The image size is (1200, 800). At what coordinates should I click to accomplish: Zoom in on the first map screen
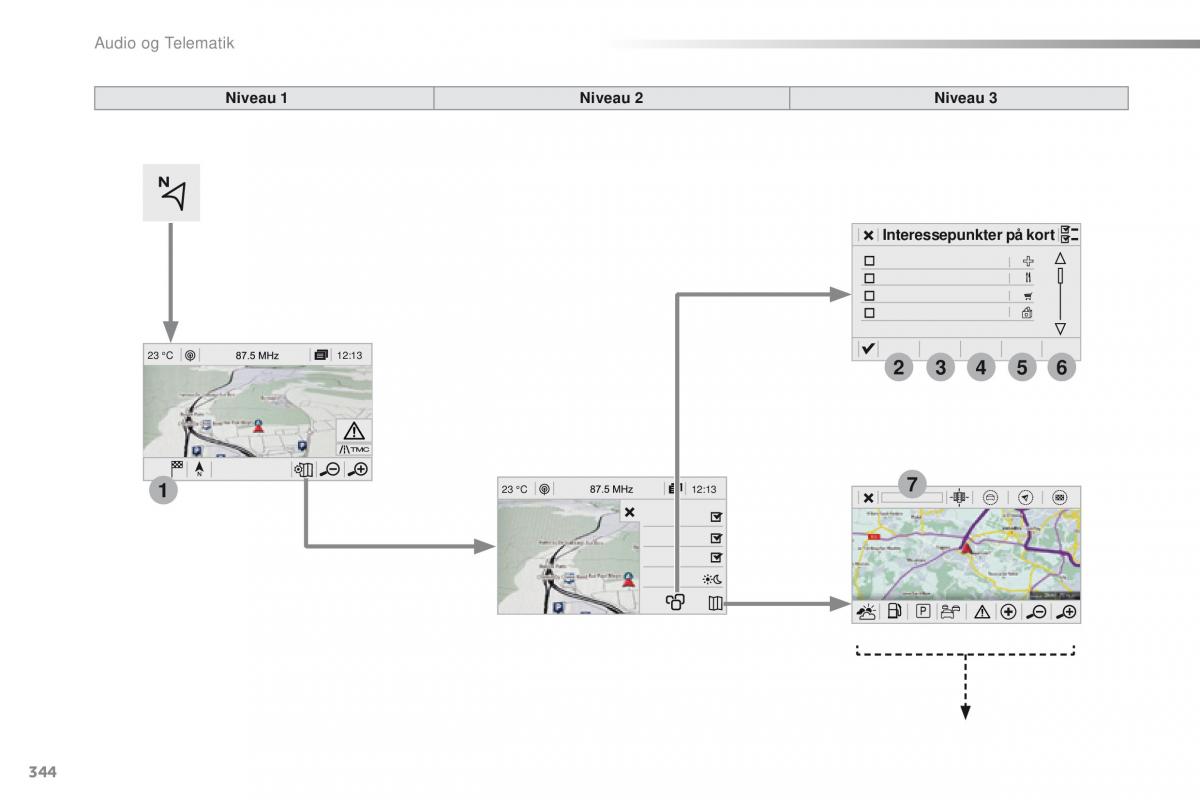pos(358,470)
